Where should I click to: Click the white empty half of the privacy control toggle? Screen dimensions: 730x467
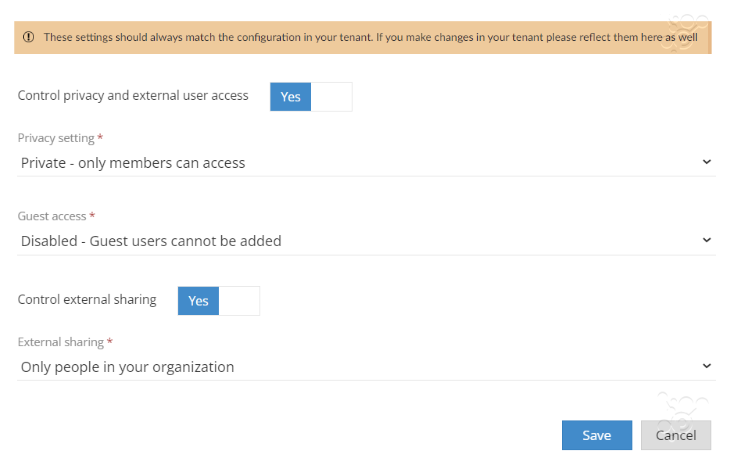point(331,97)
